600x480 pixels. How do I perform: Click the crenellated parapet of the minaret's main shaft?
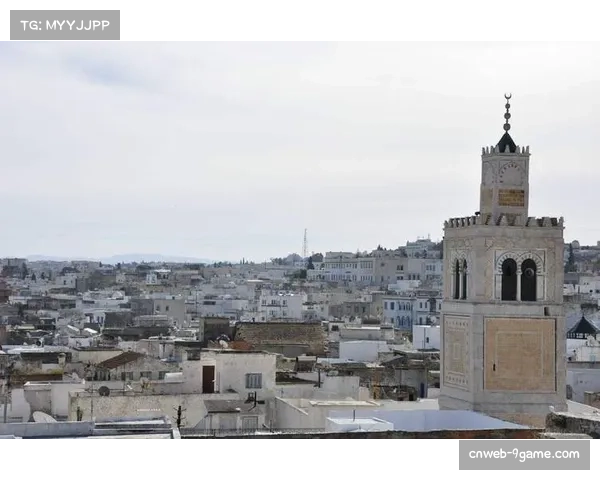tap(503, 221)
